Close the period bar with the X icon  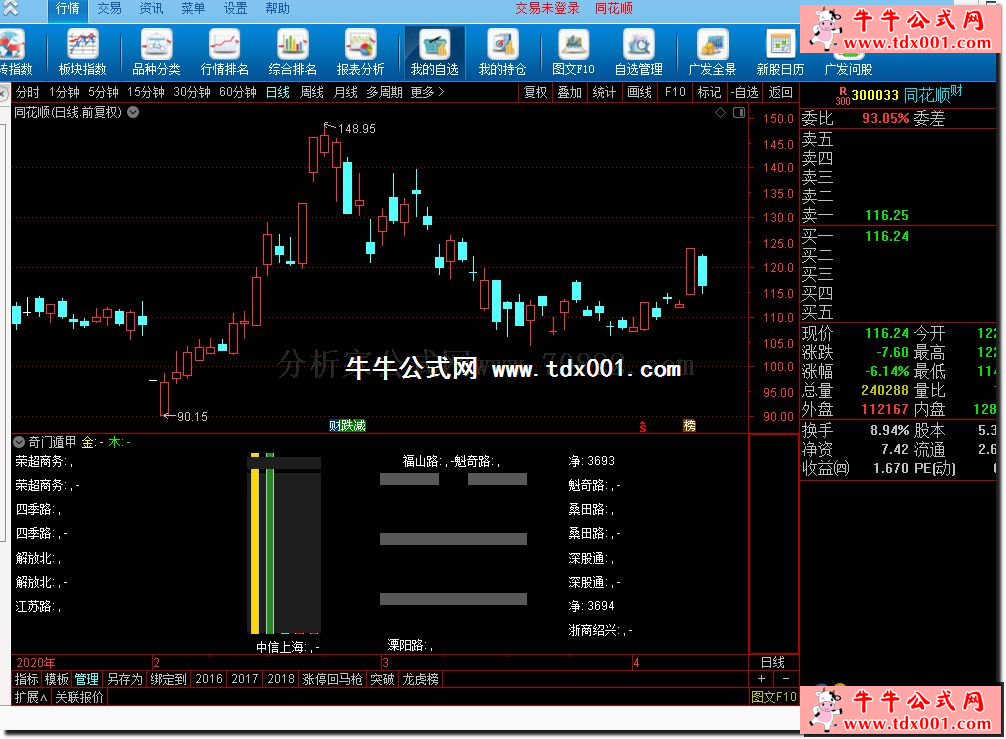[x=3, y=94]
